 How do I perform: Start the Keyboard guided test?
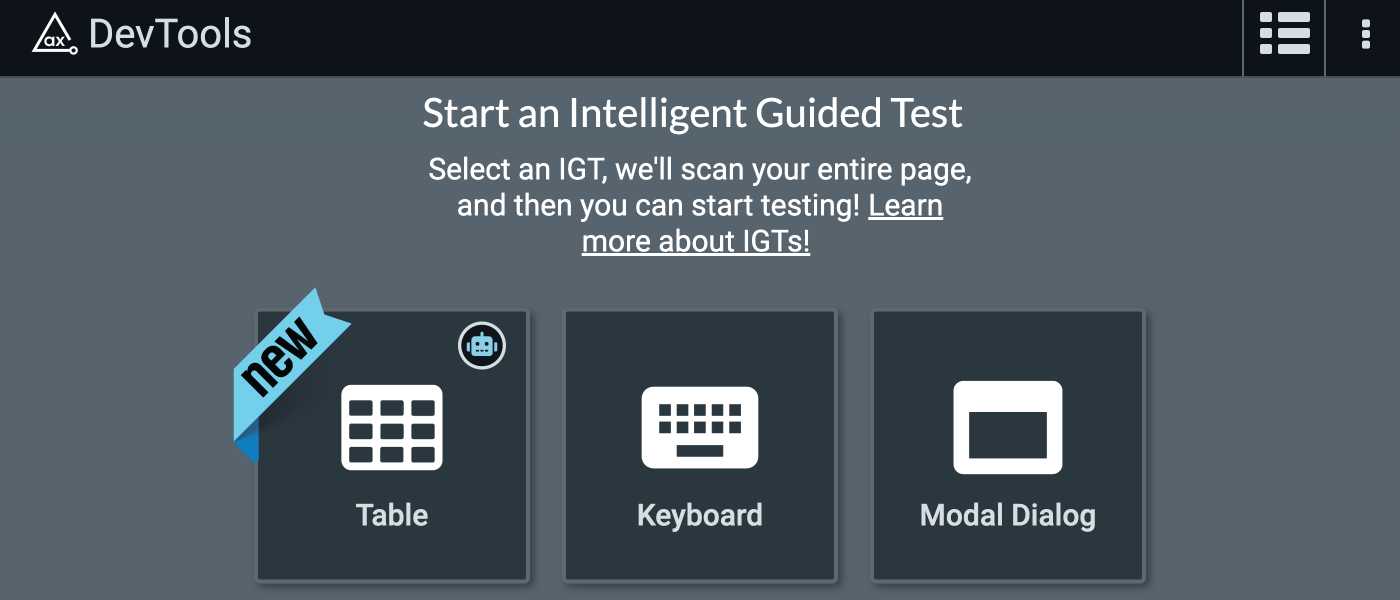[x=700, y=445]
